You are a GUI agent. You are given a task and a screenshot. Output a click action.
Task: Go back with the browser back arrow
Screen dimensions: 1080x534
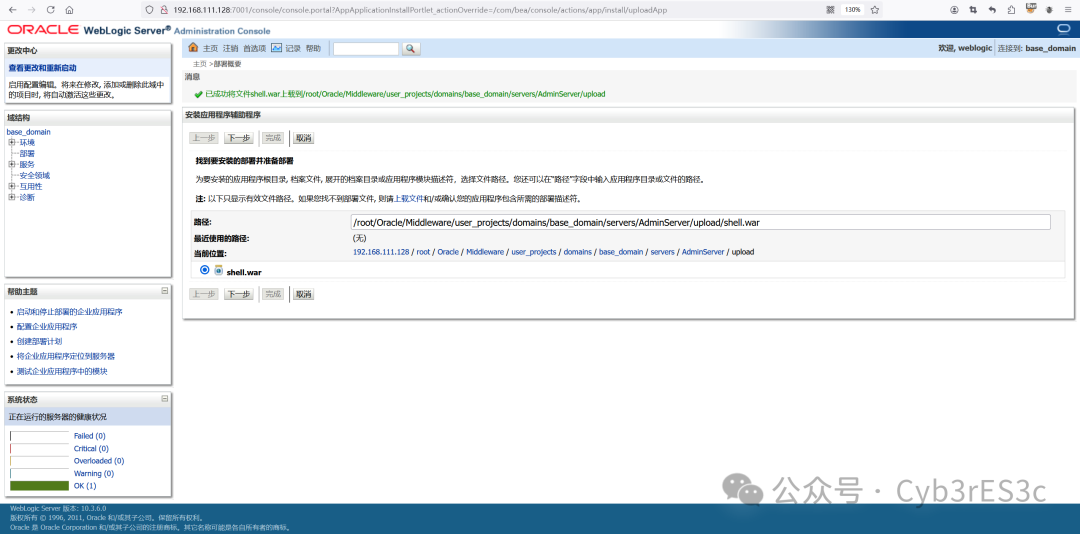[x=14, y=10]
